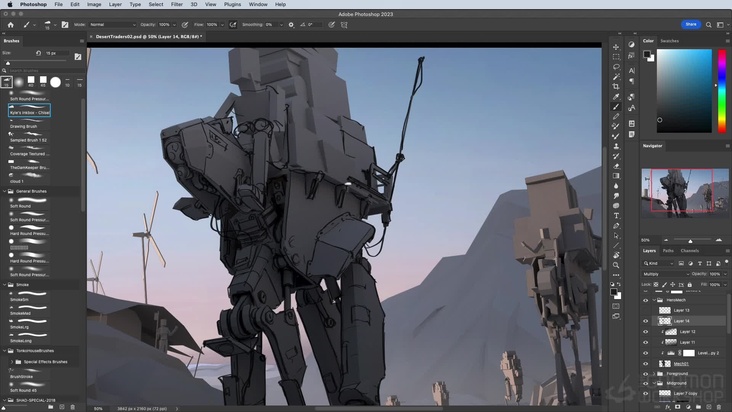732x412 pixels.
Task: Open the Filter menu
Action: pyautogui.click(x=176, y=4)
